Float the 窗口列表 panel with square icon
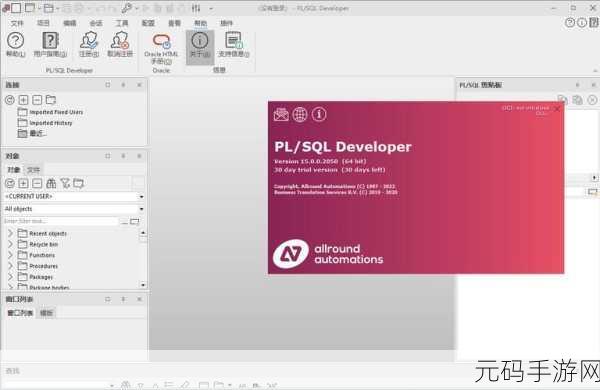 click(x=108, y=299)
